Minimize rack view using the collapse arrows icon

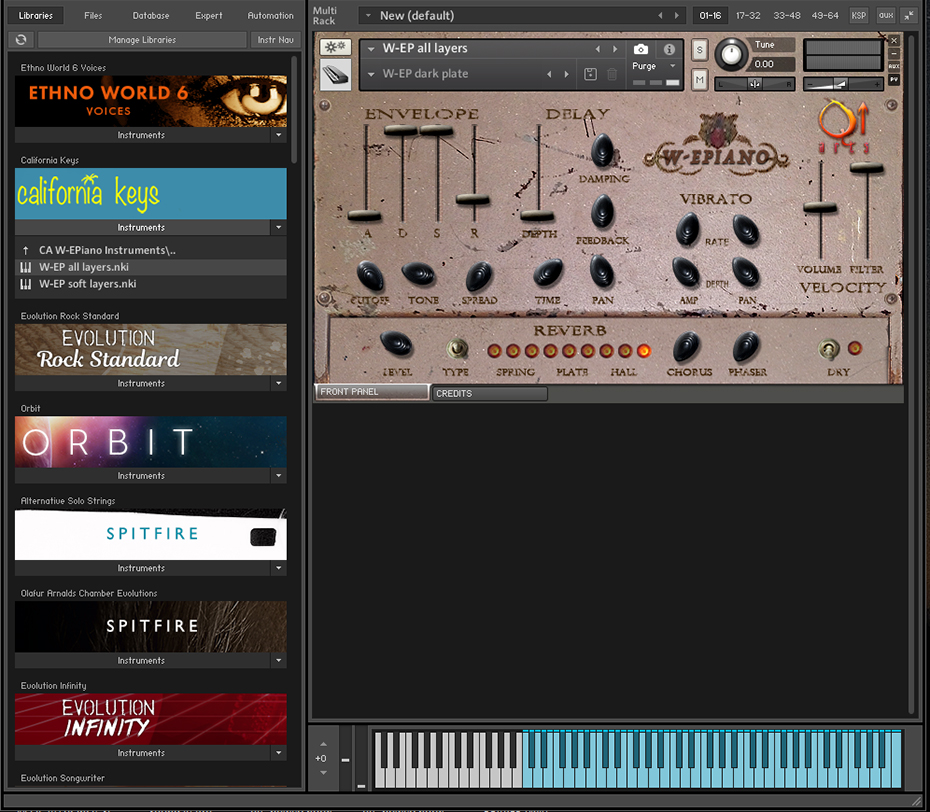[909, 16]
